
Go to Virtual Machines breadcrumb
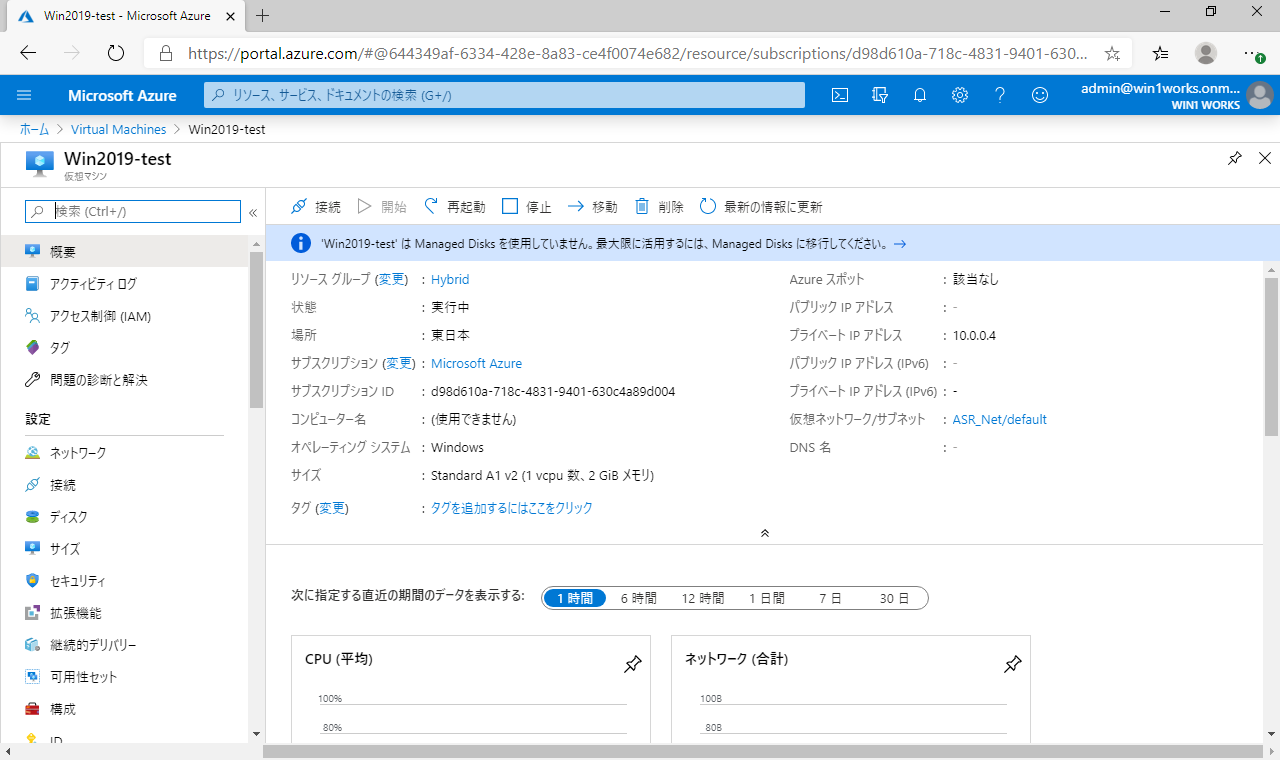click(x=119, y=129)
